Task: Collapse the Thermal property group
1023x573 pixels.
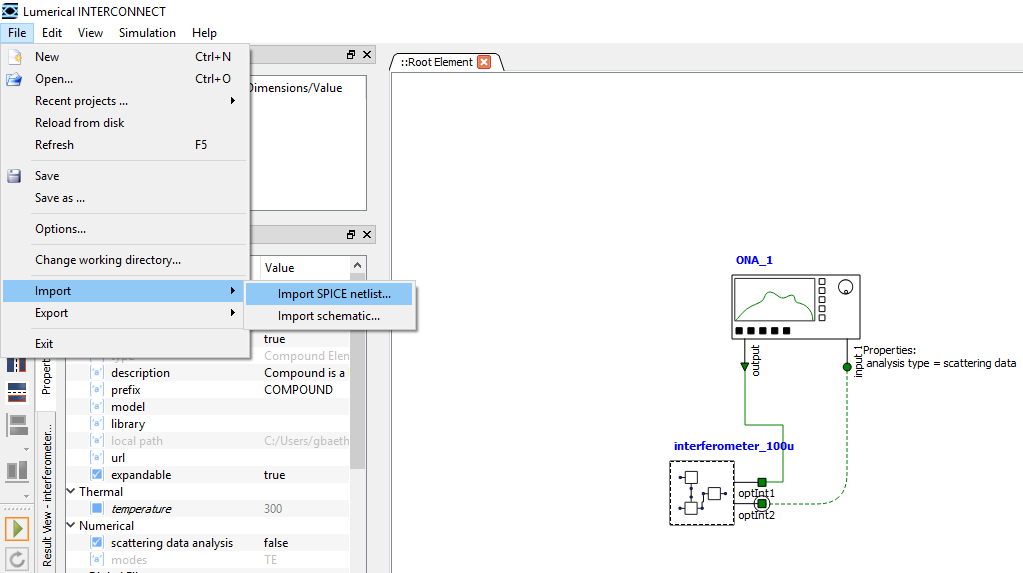Action: point(71,491)
